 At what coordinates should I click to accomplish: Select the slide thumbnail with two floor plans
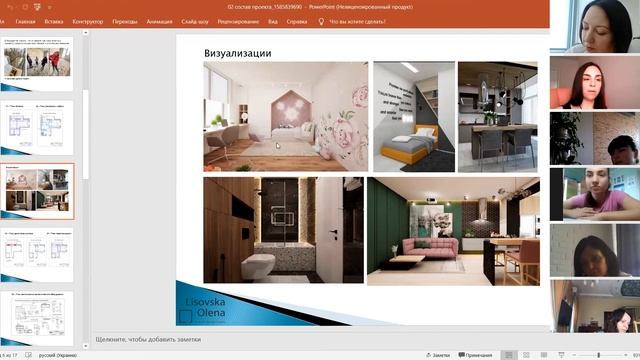click(x=37, y=128)
